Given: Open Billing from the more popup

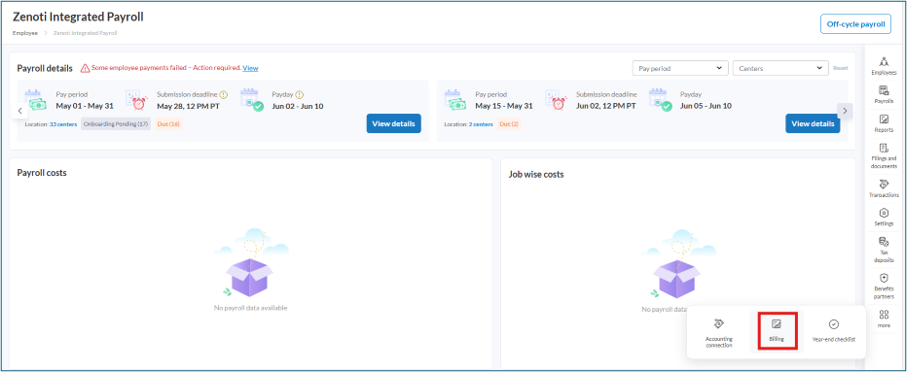Looking at the screenshot, I should [x=777, y=331].
